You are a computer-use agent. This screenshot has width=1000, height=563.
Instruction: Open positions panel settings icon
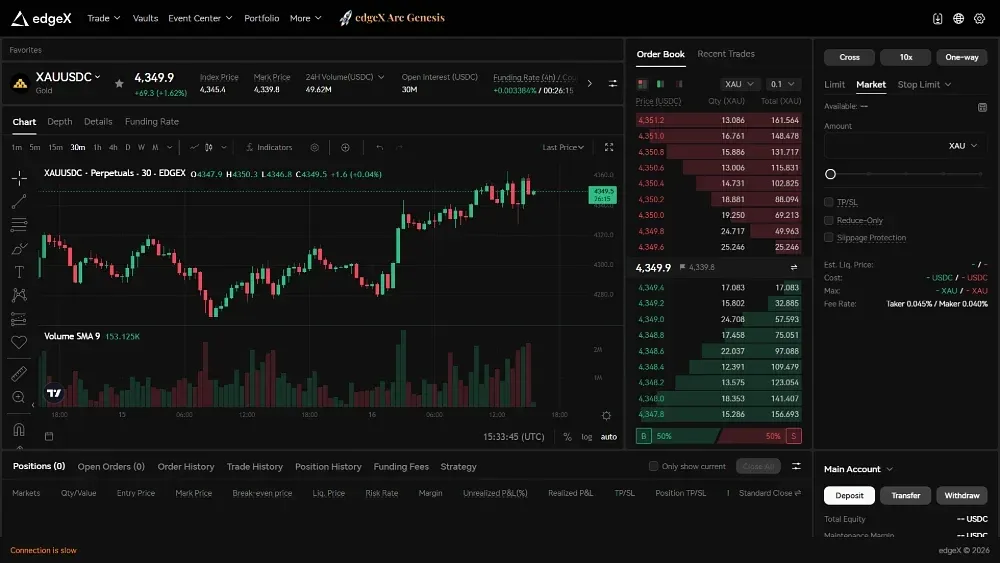(797, 466)
